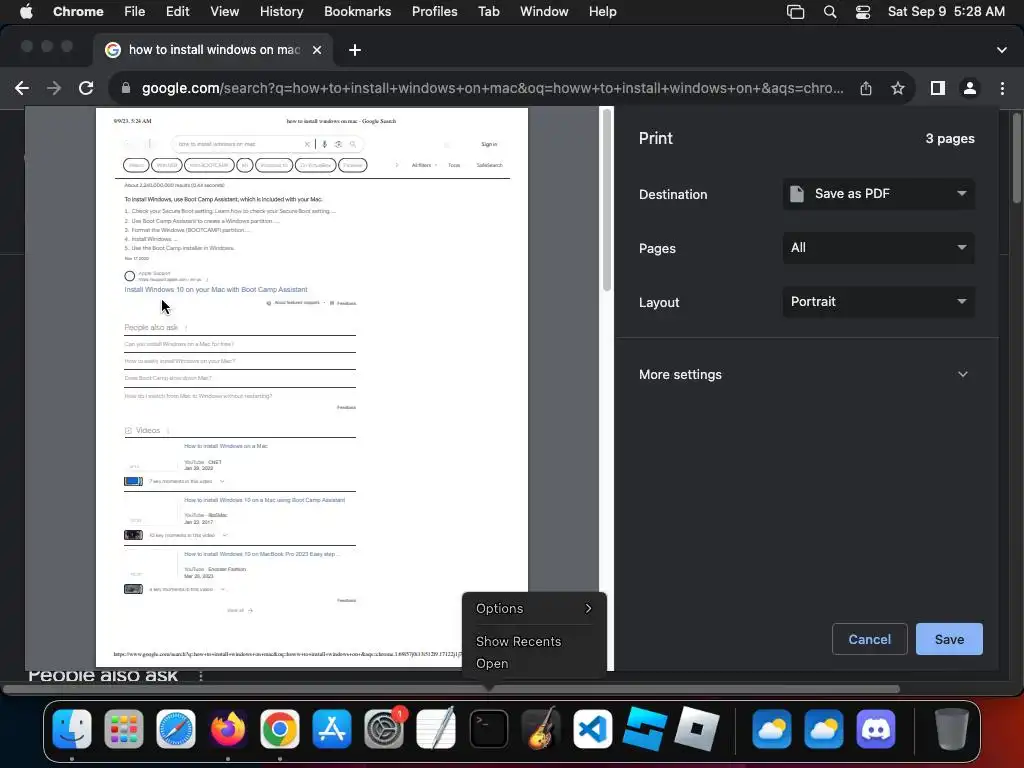This screenshot has width=1024, height=768.
Task: Open Terminal dock icon
Action: (x=488, y=729)
